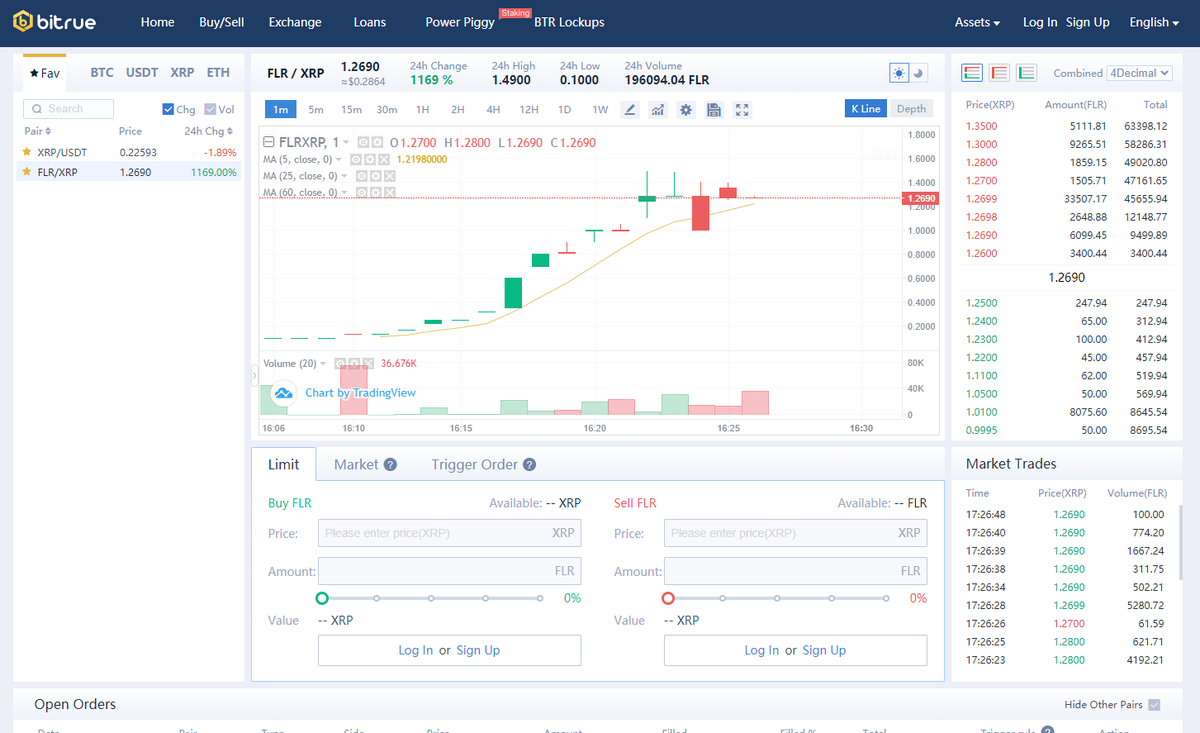
Task: Click star icon next to XRP/USDT
Action: (27, 152)
